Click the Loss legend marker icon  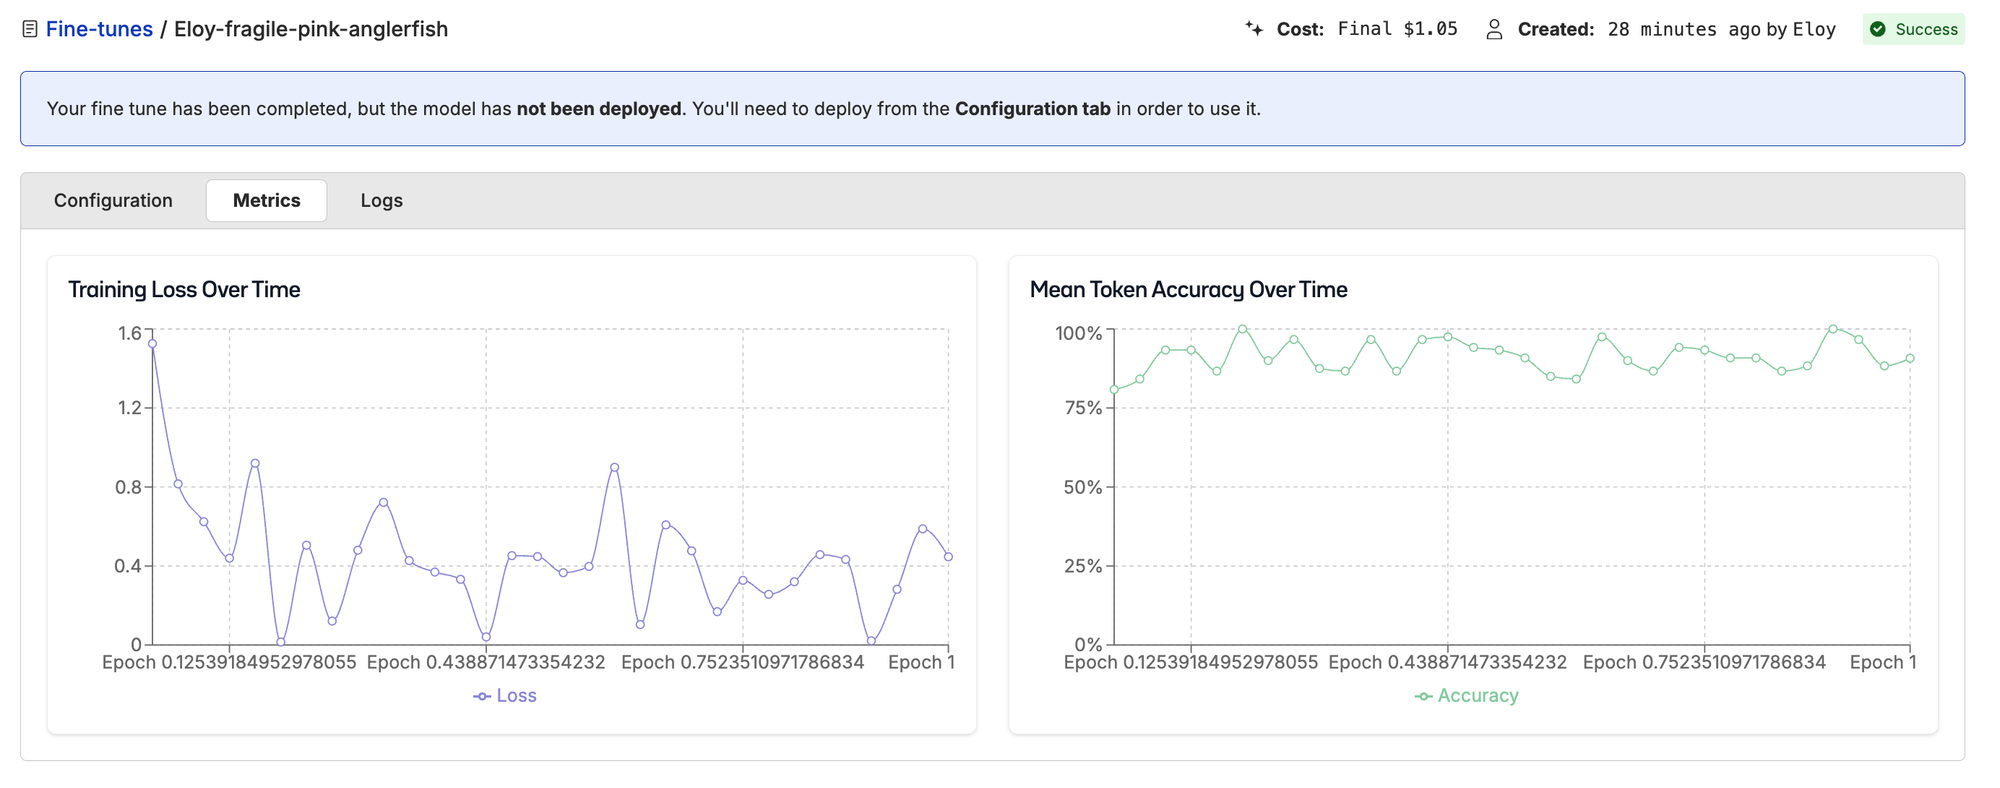pos(482,696)
